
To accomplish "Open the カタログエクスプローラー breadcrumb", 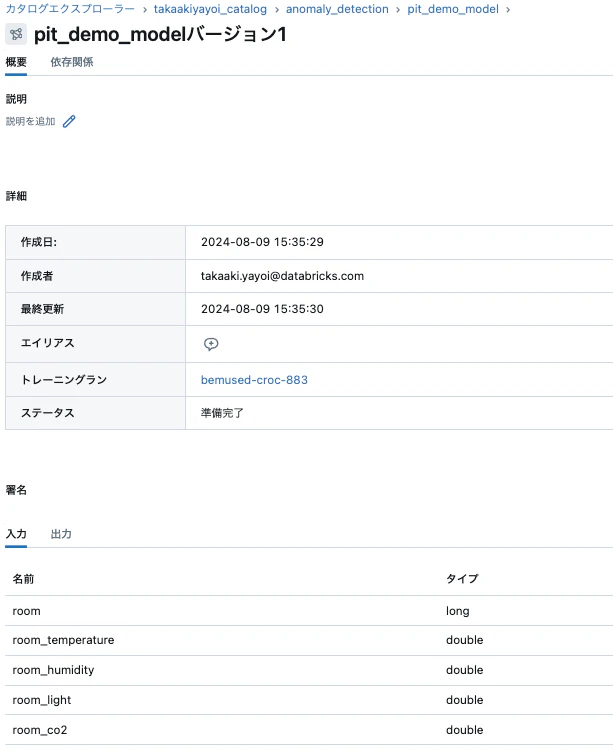I will [70, 9].
